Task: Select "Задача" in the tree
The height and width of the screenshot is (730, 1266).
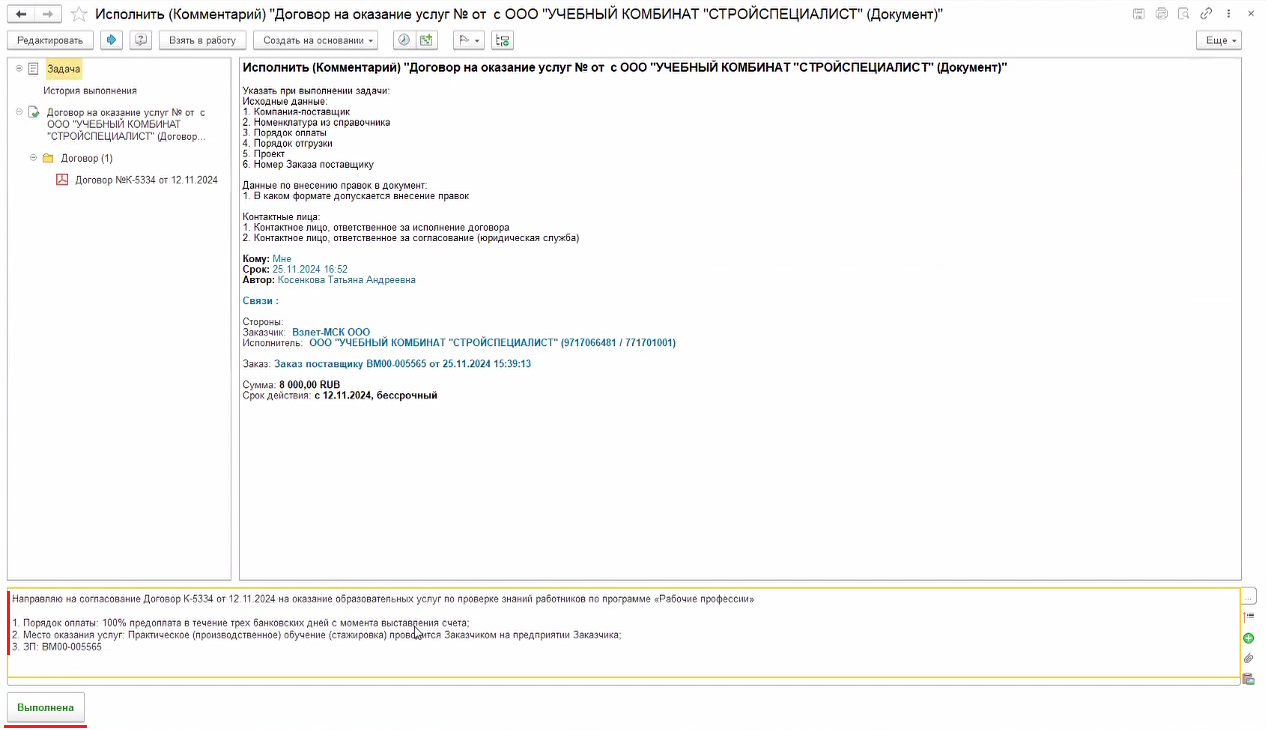Action: [x=64, y=69]
